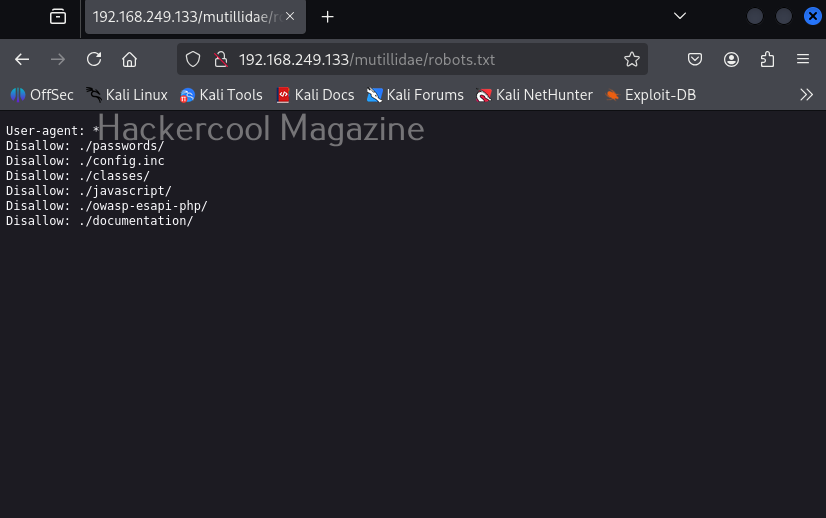Go to the browser home page

[129, 60]
